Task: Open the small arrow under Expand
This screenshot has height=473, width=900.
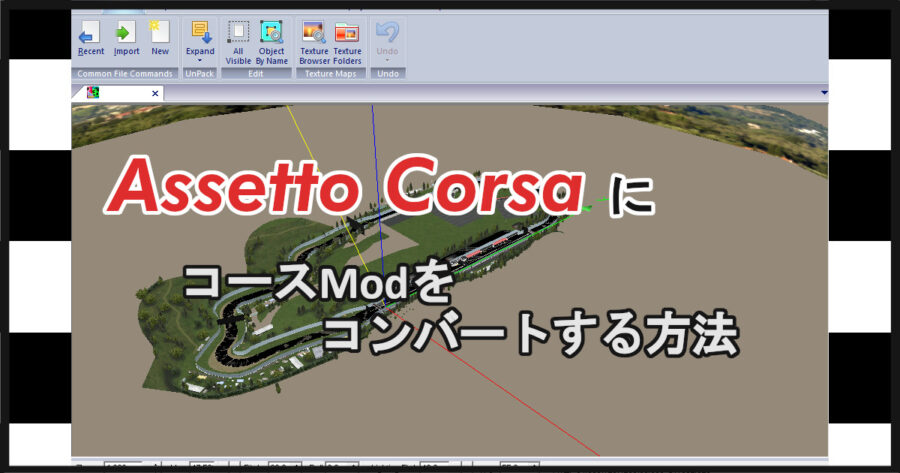Action: [x=200, y=60]
